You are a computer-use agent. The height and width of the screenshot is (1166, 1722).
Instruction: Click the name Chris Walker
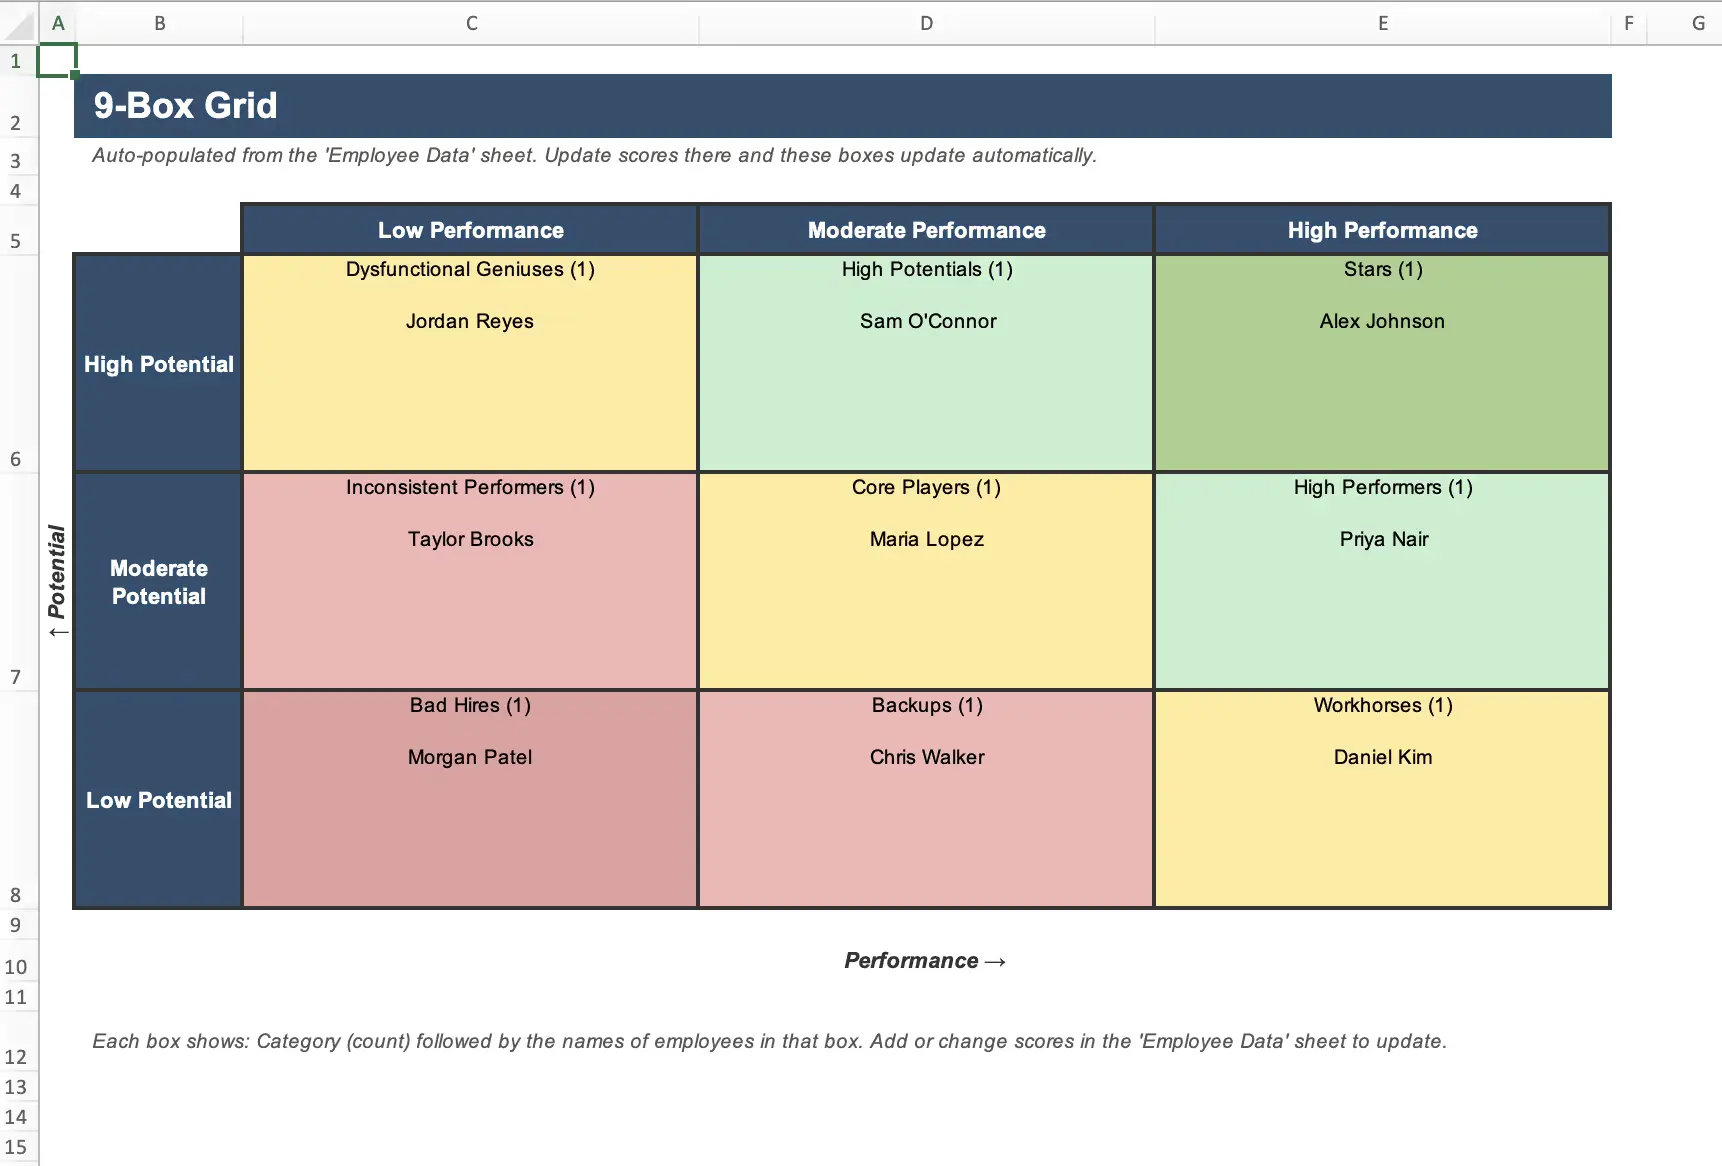coord(927,757)
